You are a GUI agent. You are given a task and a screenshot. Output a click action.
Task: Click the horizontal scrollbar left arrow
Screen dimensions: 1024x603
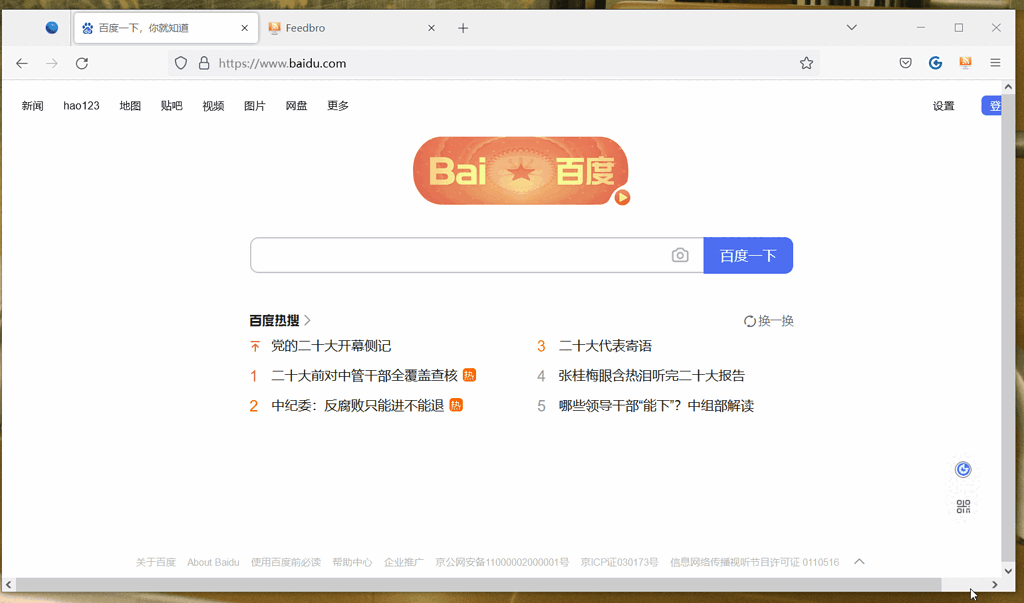coord(8,585)
